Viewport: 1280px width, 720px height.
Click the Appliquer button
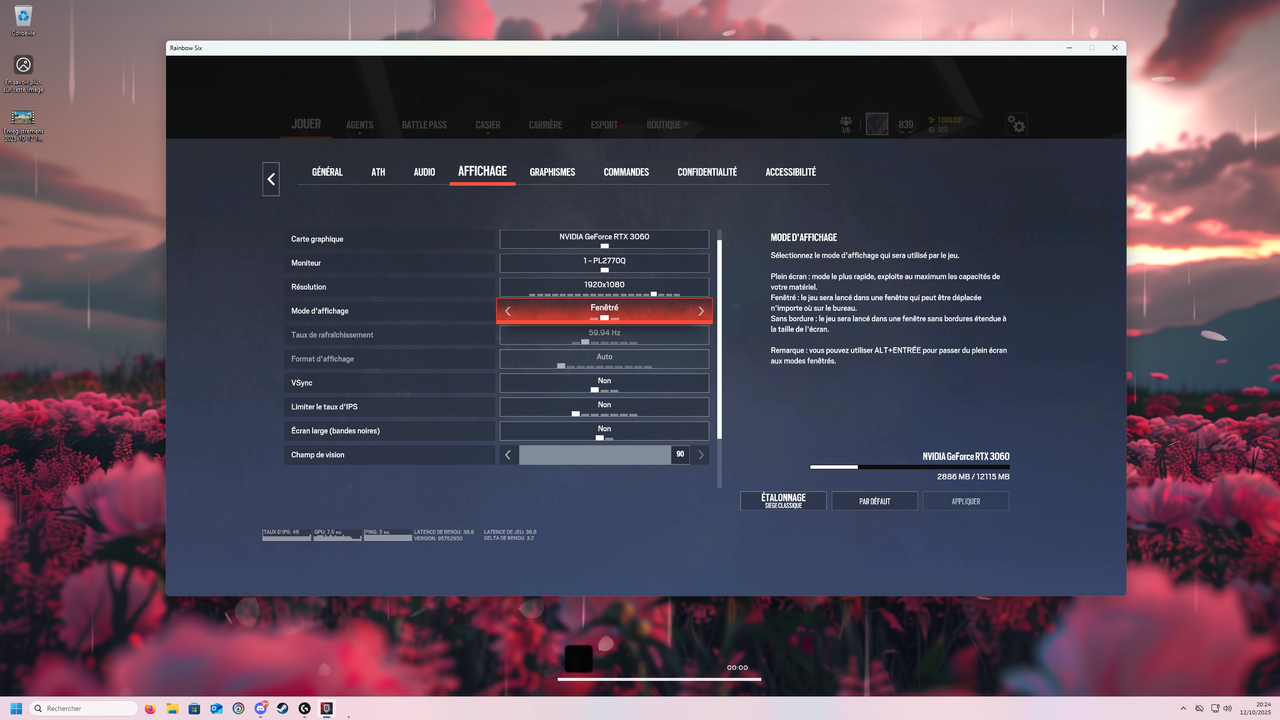(x=966, y=501)
